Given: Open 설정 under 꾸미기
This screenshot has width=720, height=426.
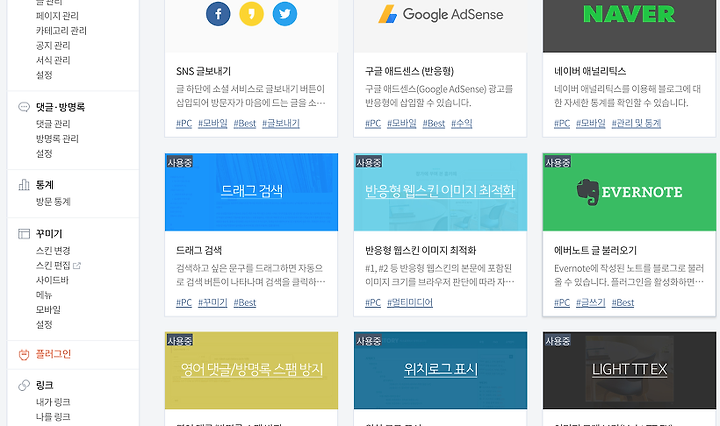Looking at the screenshot, I should point(44,325).
